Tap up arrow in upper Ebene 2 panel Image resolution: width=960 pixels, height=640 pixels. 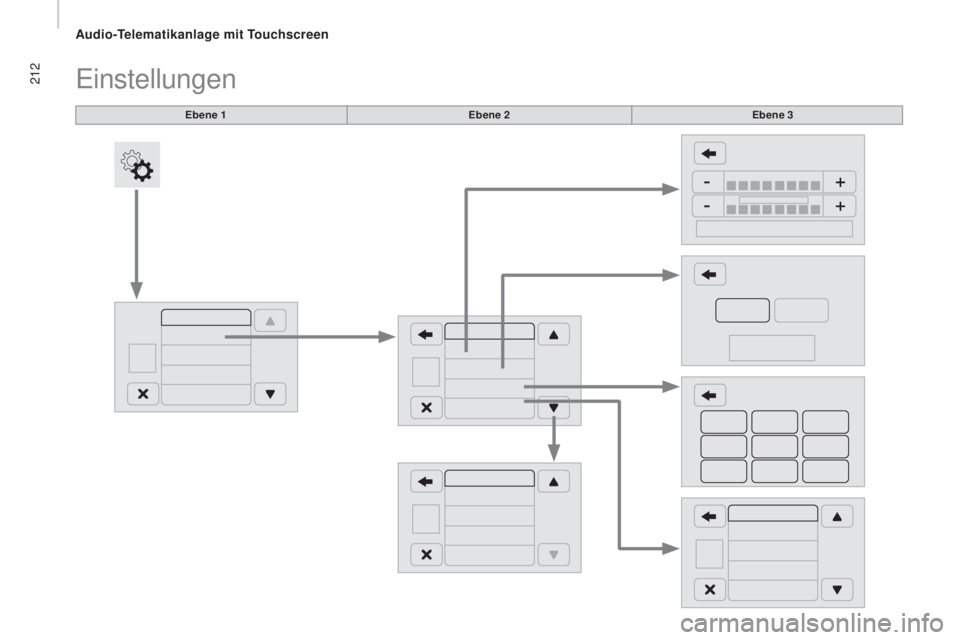pyautogui.click(x=553, y=334)
